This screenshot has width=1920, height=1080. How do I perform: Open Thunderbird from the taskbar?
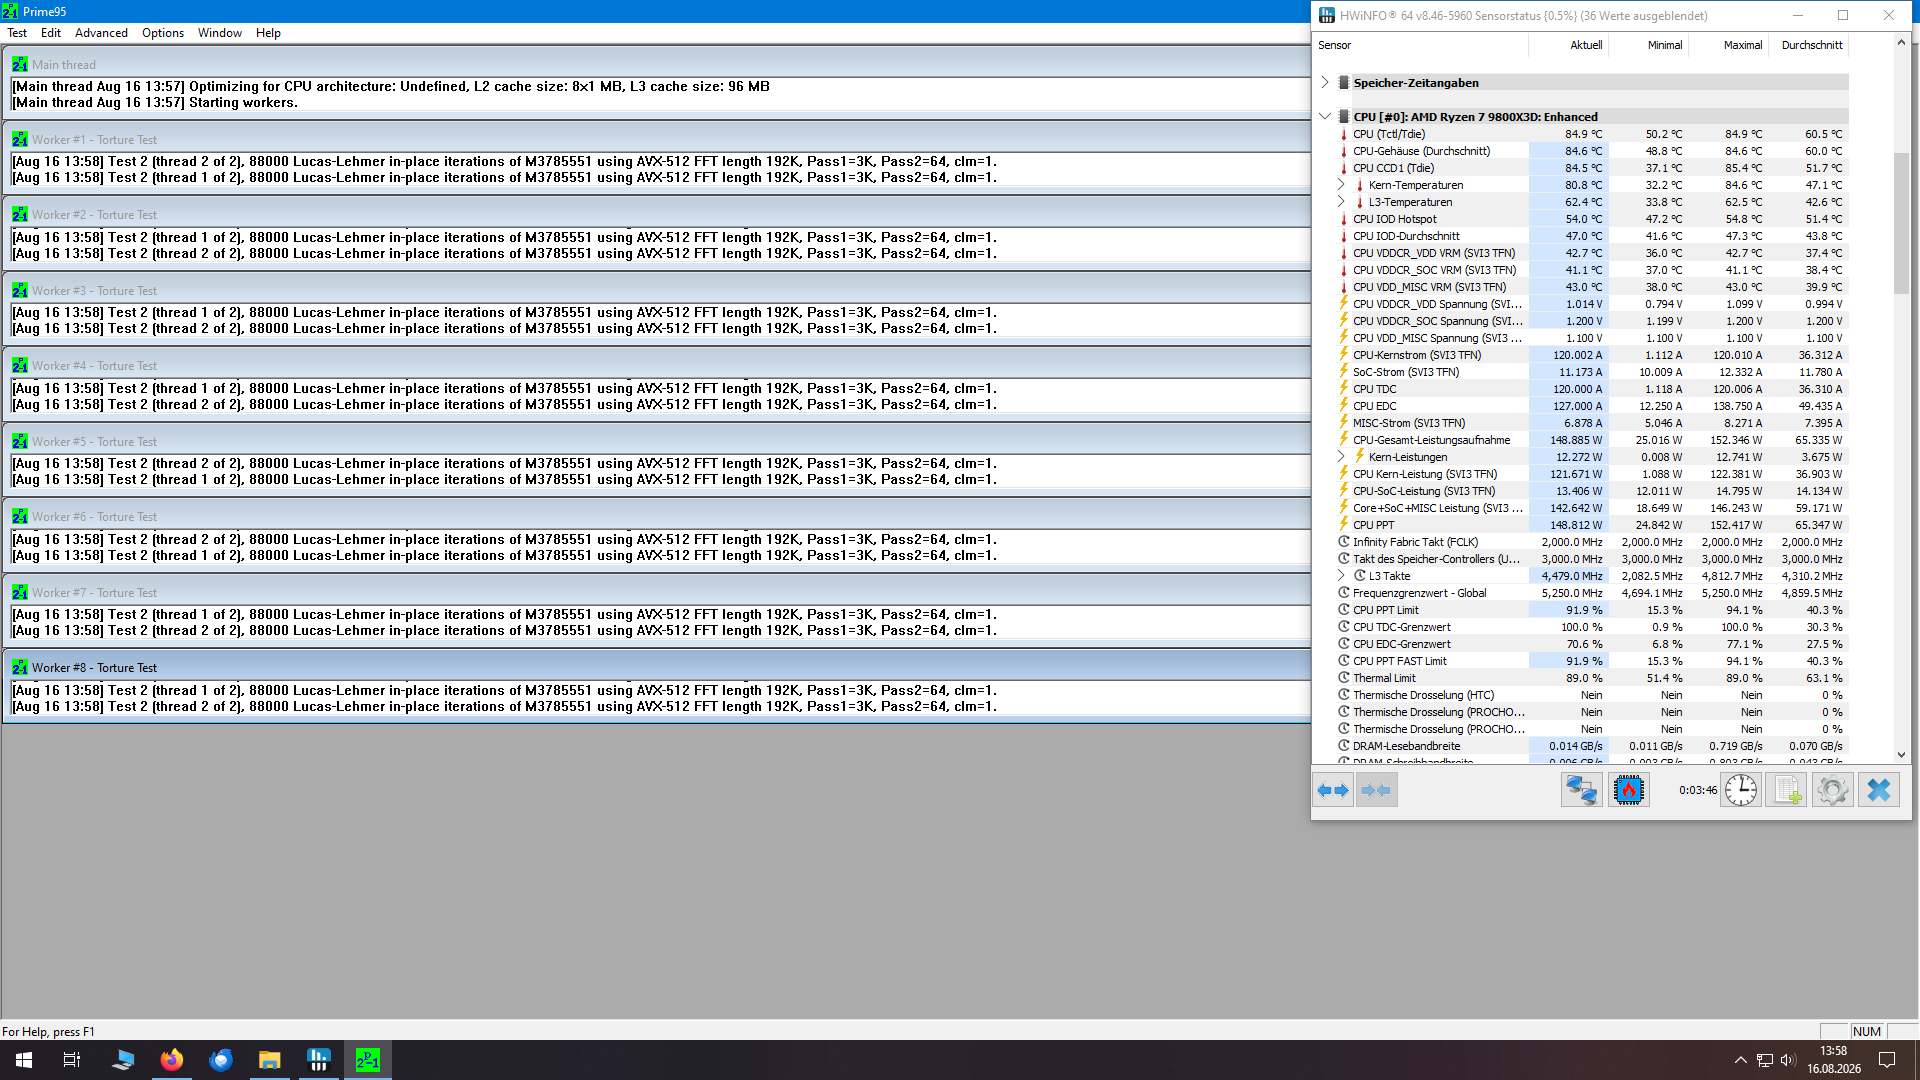[221, 1060]
